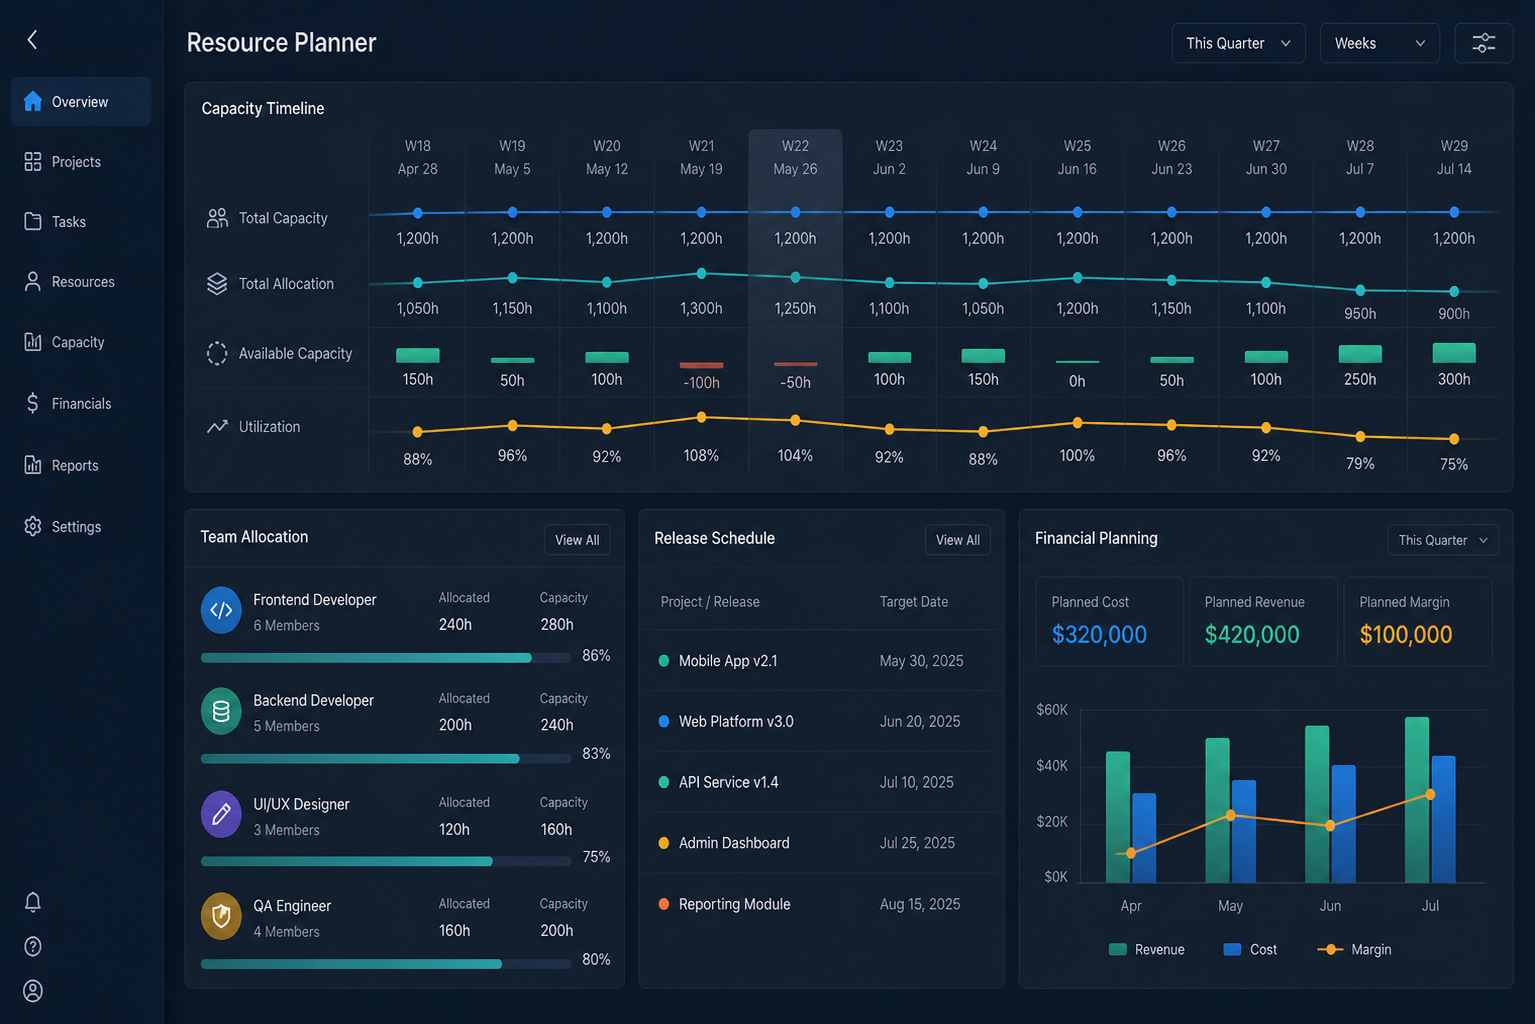1535x1024 pixels.
Task: Click the July Revenue bar in chart
Action: tap(1417, 800)
